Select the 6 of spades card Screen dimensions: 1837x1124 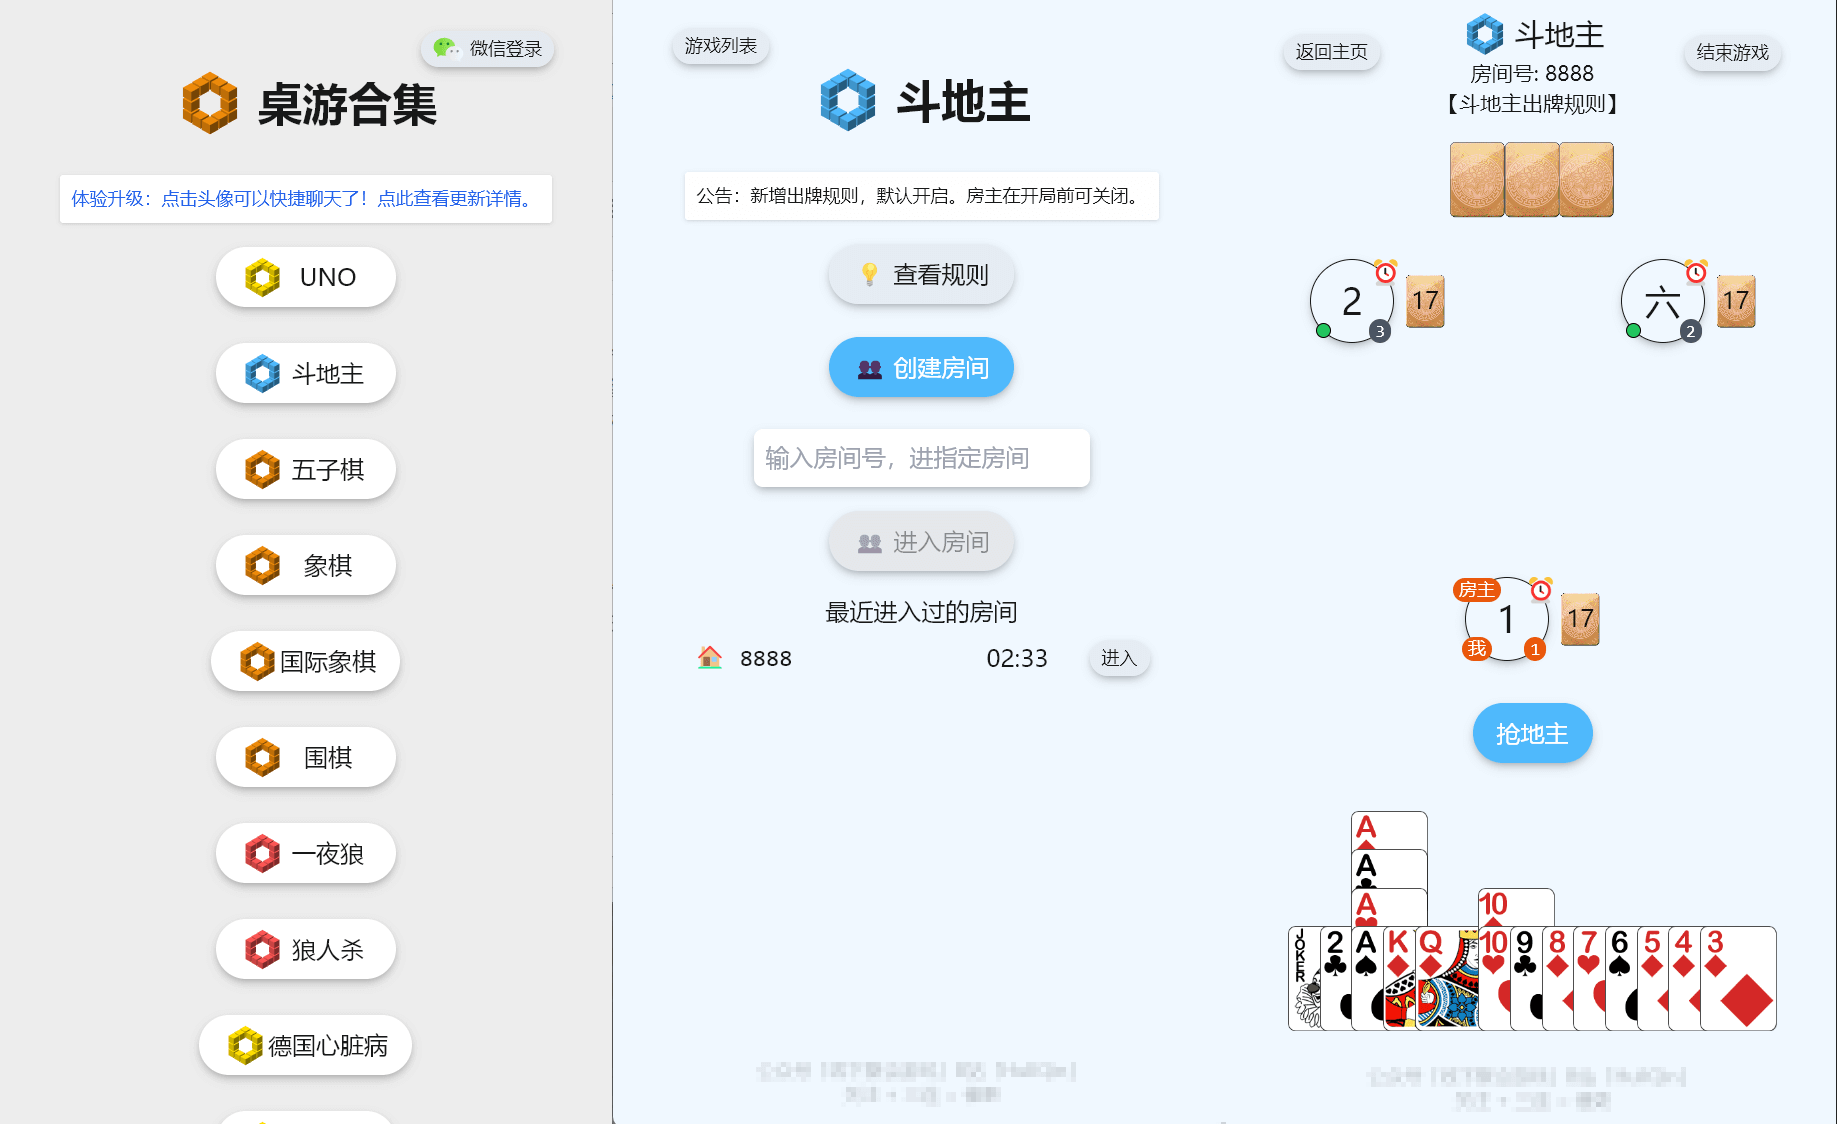(x=1621, y=978)
